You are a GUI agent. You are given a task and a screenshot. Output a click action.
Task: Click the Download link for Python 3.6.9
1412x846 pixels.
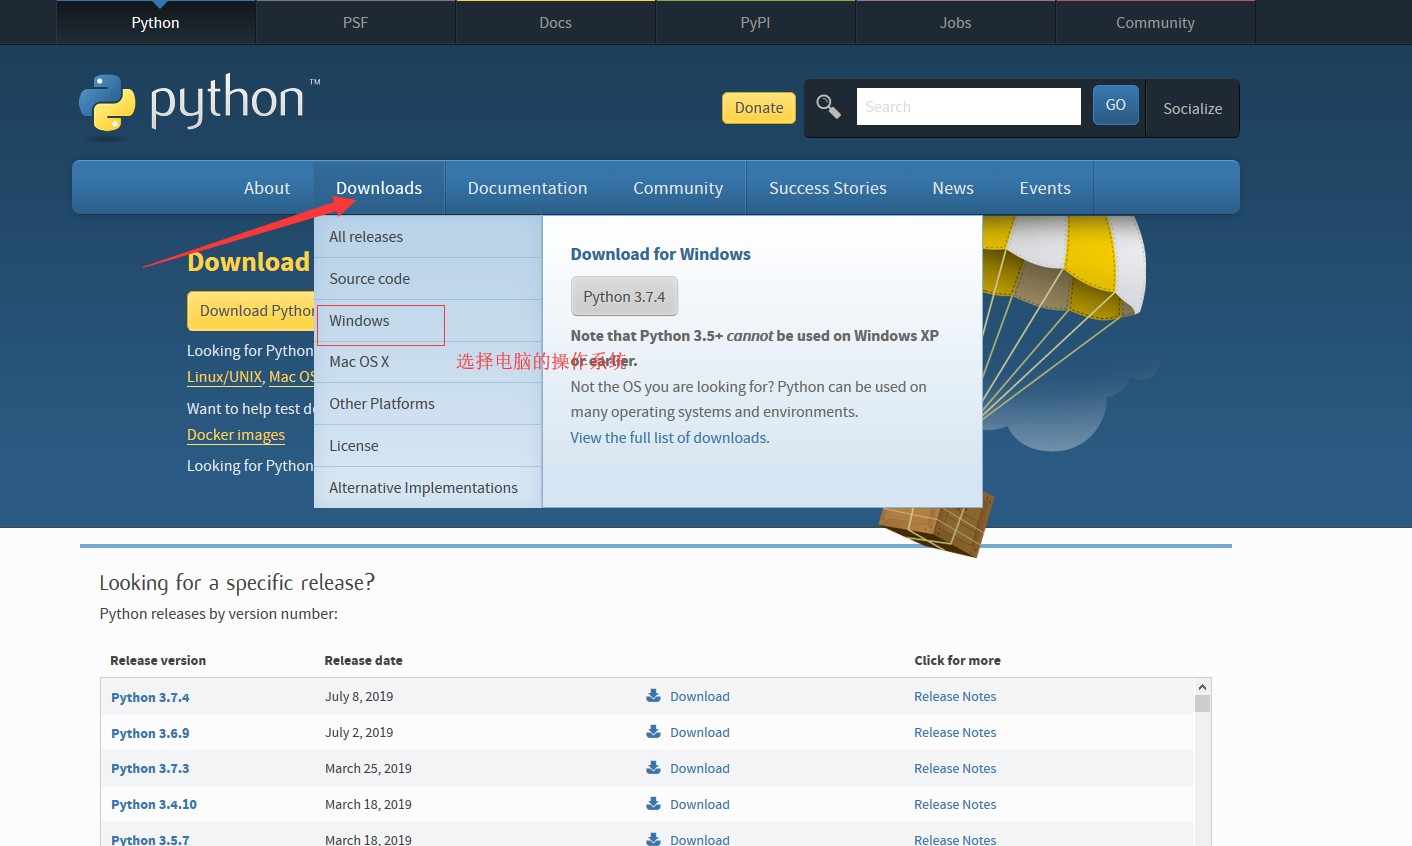coord(700,733)
